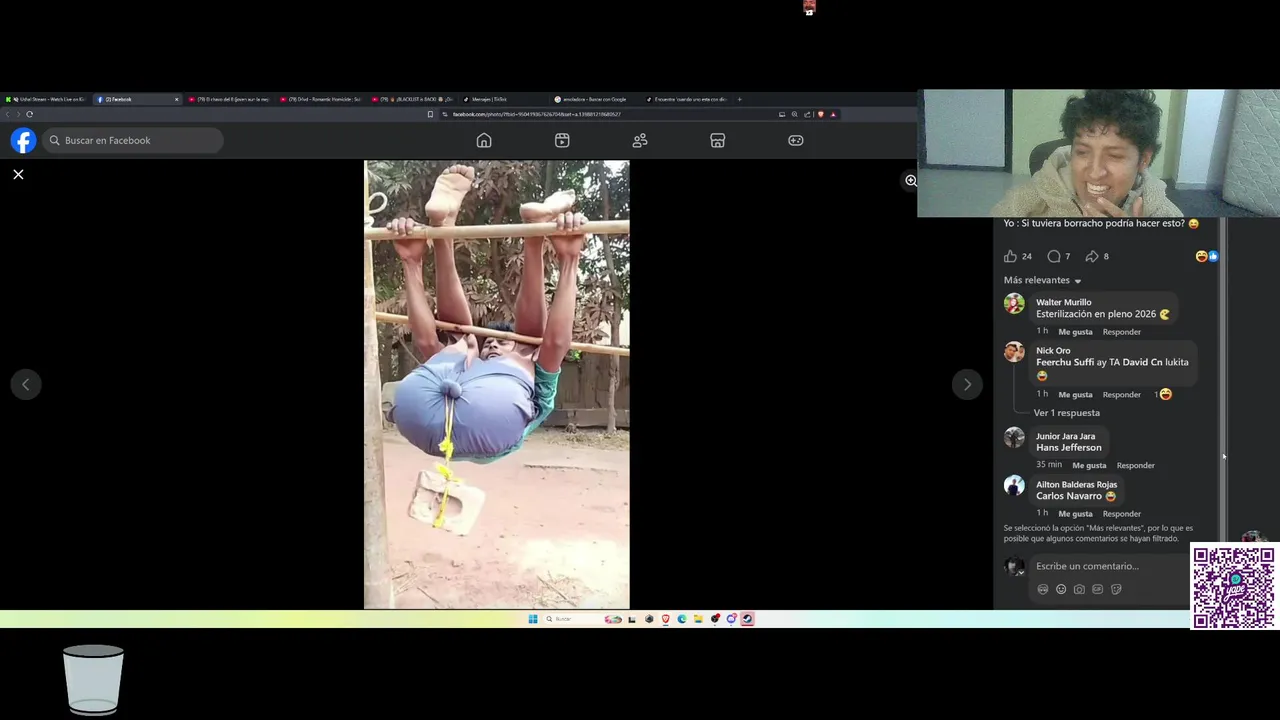Open tagged Feerchu Suffi profile
Screen dimensions: 1280x720
(x=1065, y=362)
